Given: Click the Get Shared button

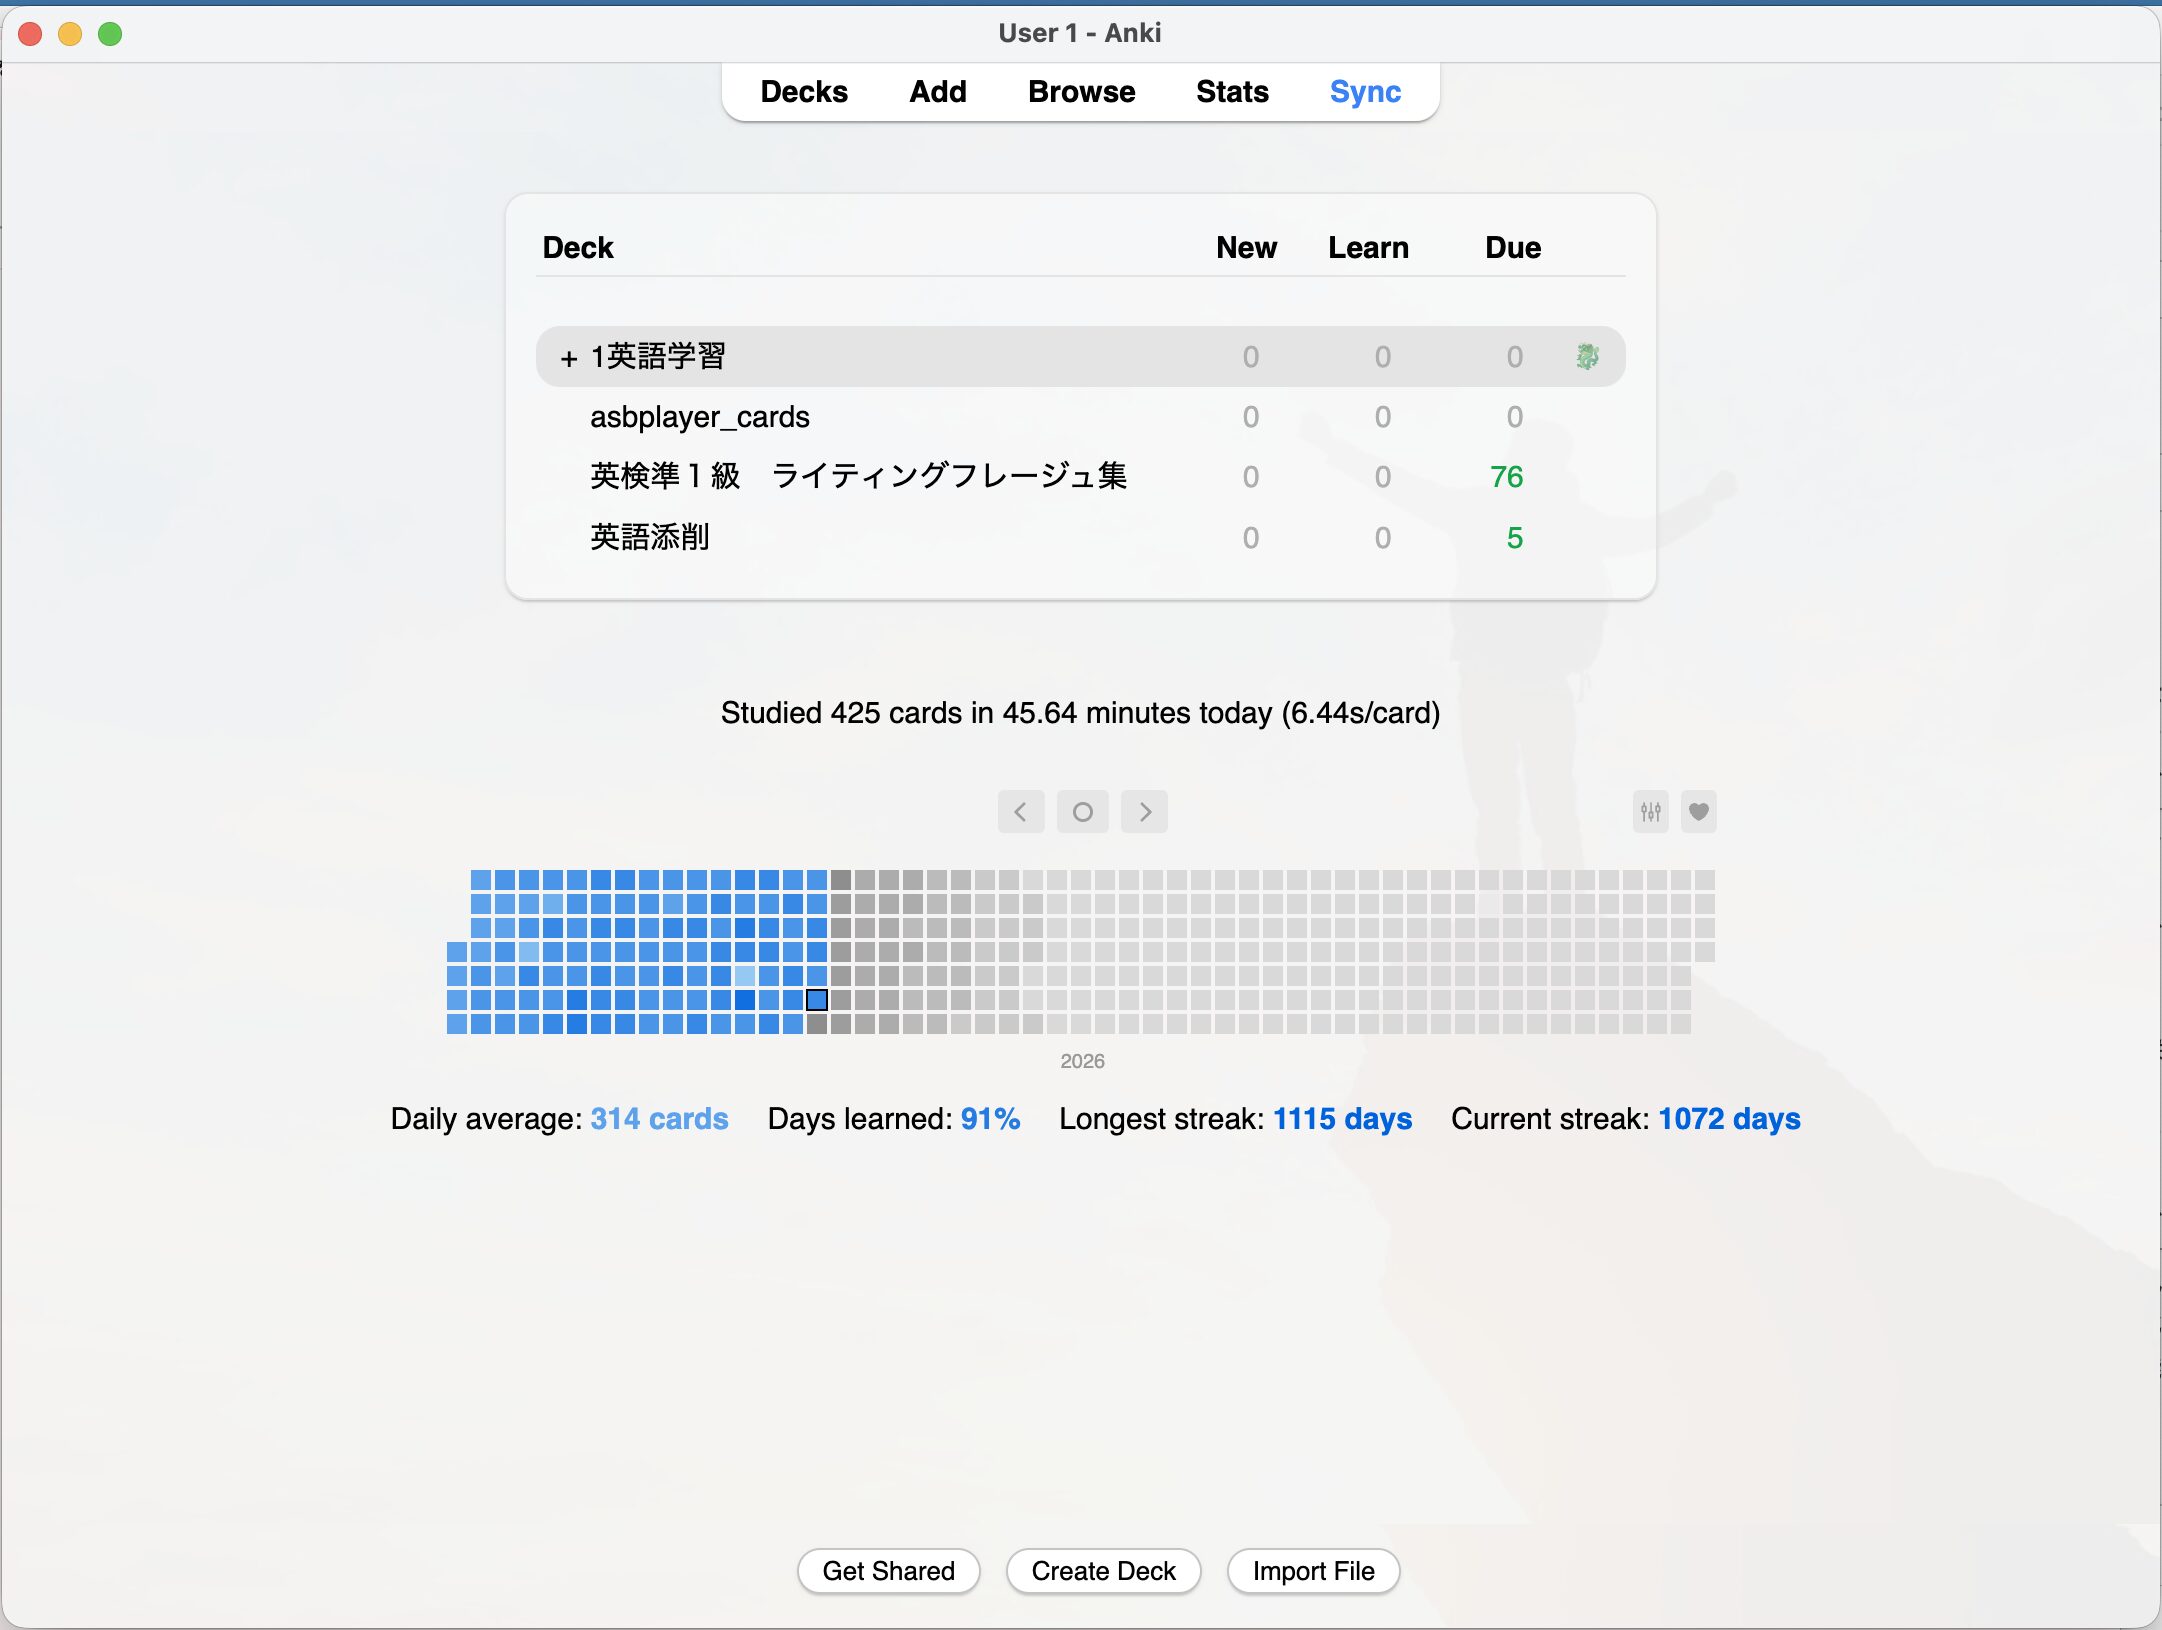Looking at the screenshot, I should (888, 1571).
